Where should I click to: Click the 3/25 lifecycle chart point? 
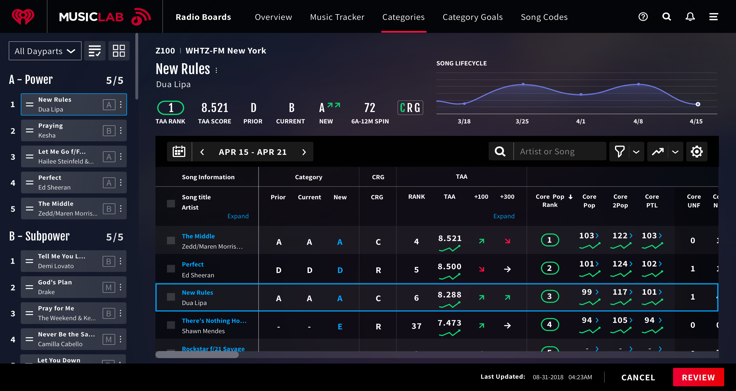click(523, 84)
